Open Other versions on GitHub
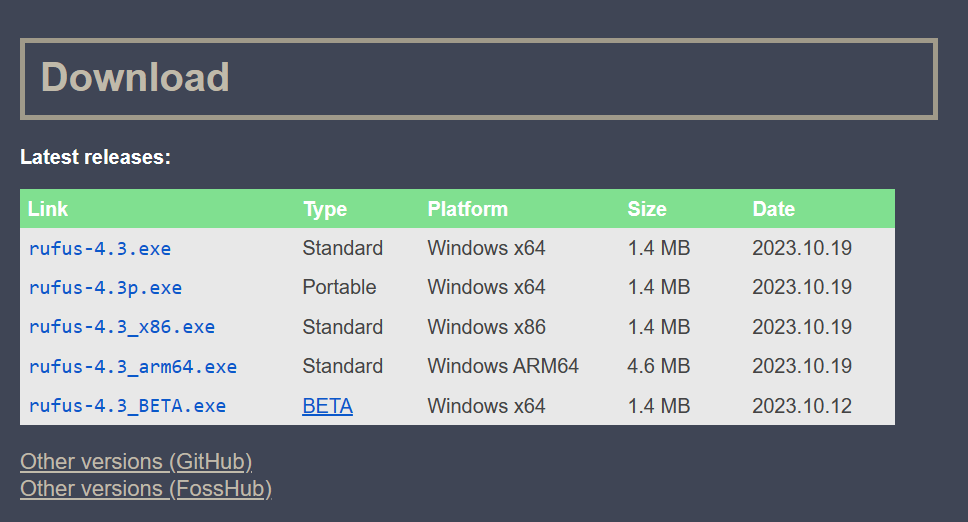The height and width of the screenshot is (522, 968). click(x=136, y=462)
